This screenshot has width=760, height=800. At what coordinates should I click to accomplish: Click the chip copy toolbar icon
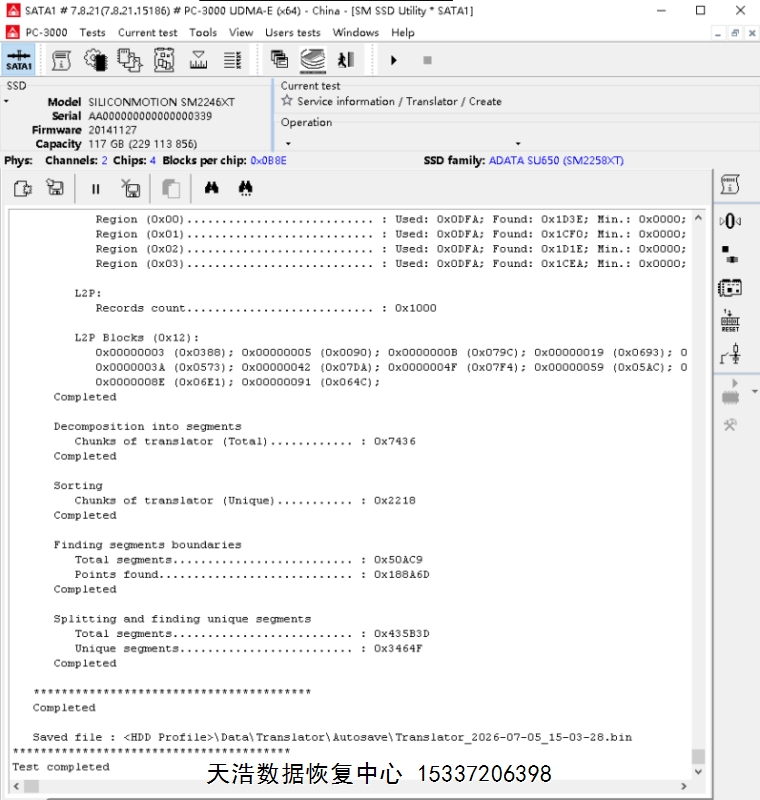coord(130,60)
